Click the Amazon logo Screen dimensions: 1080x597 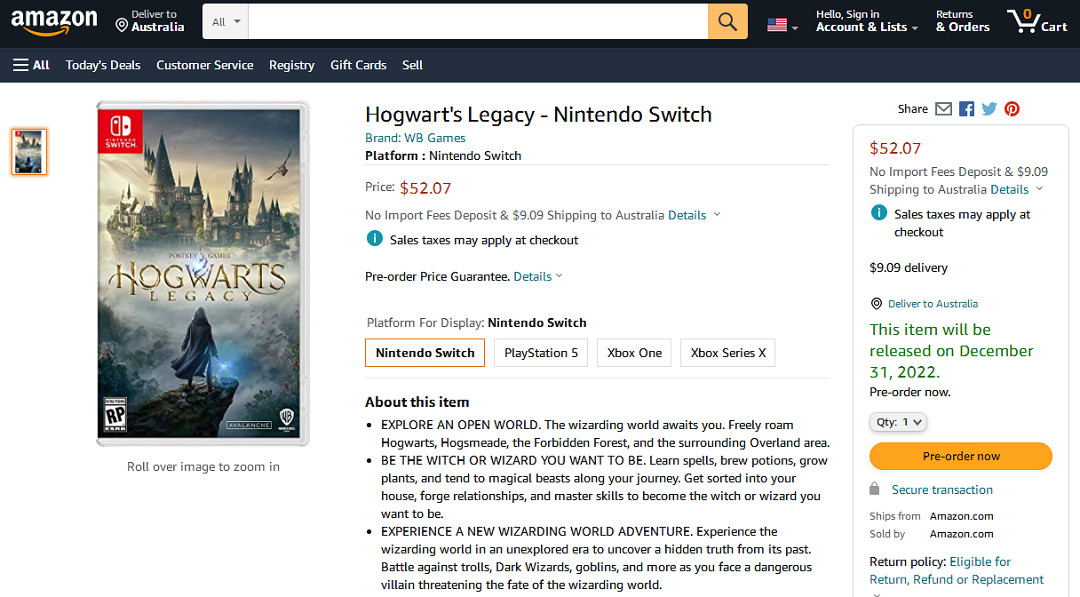coord(55,22)
